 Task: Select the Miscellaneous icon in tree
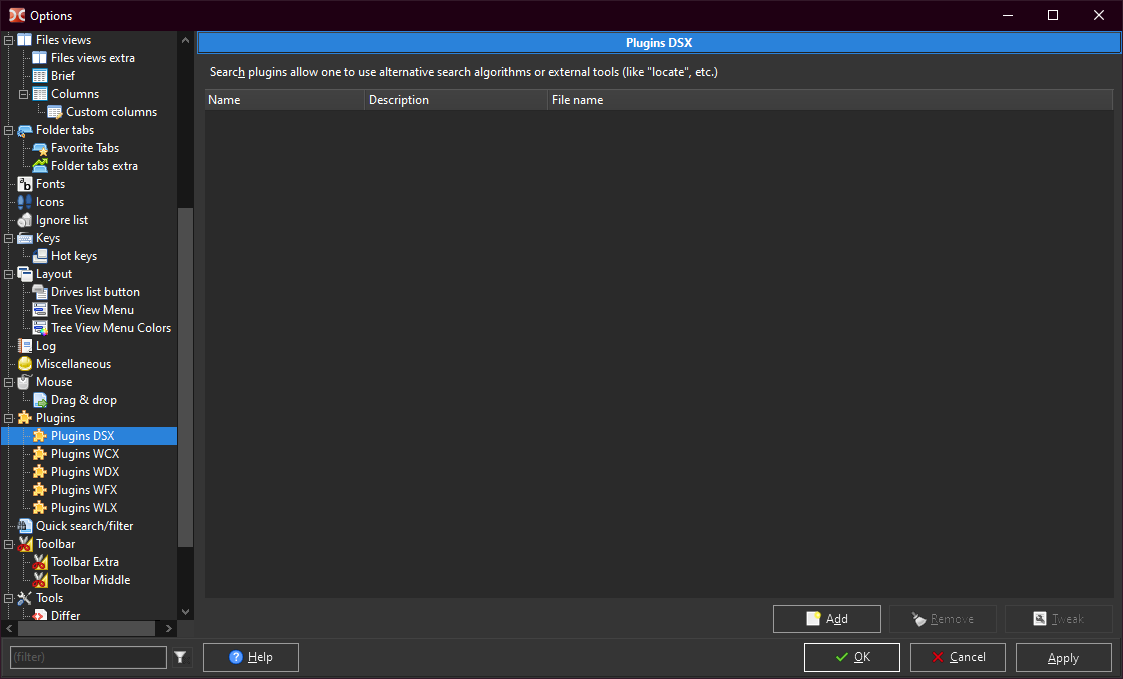coord(25,364)
